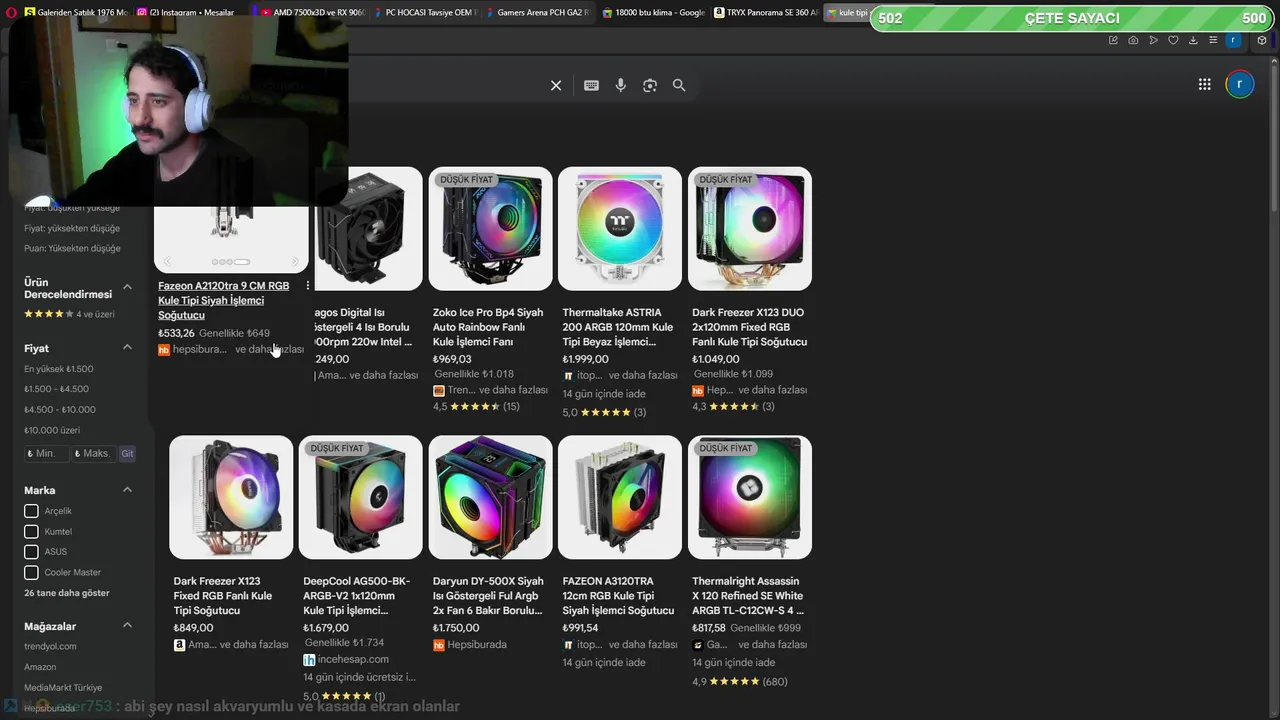Collapse the Marka filter section

click(127, 490)
